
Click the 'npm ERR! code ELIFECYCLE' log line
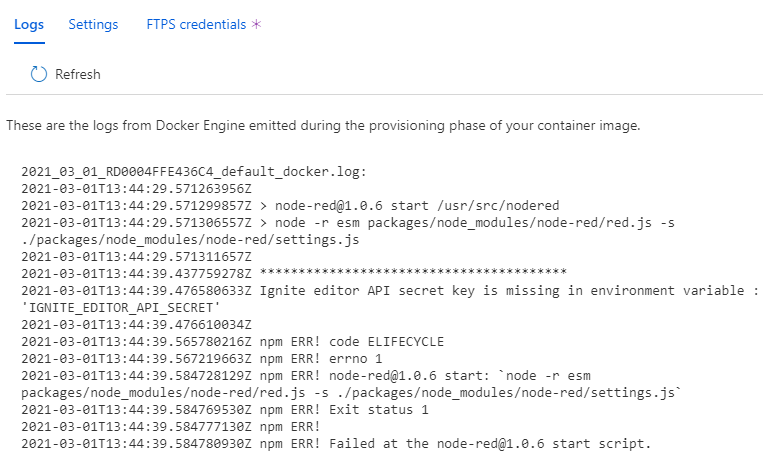(233, 342)
